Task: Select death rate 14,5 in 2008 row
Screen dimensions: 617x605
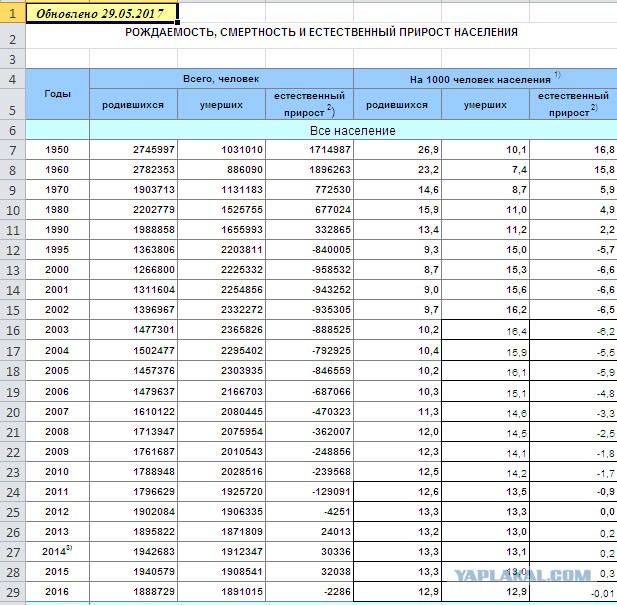Action: [486, 432]
